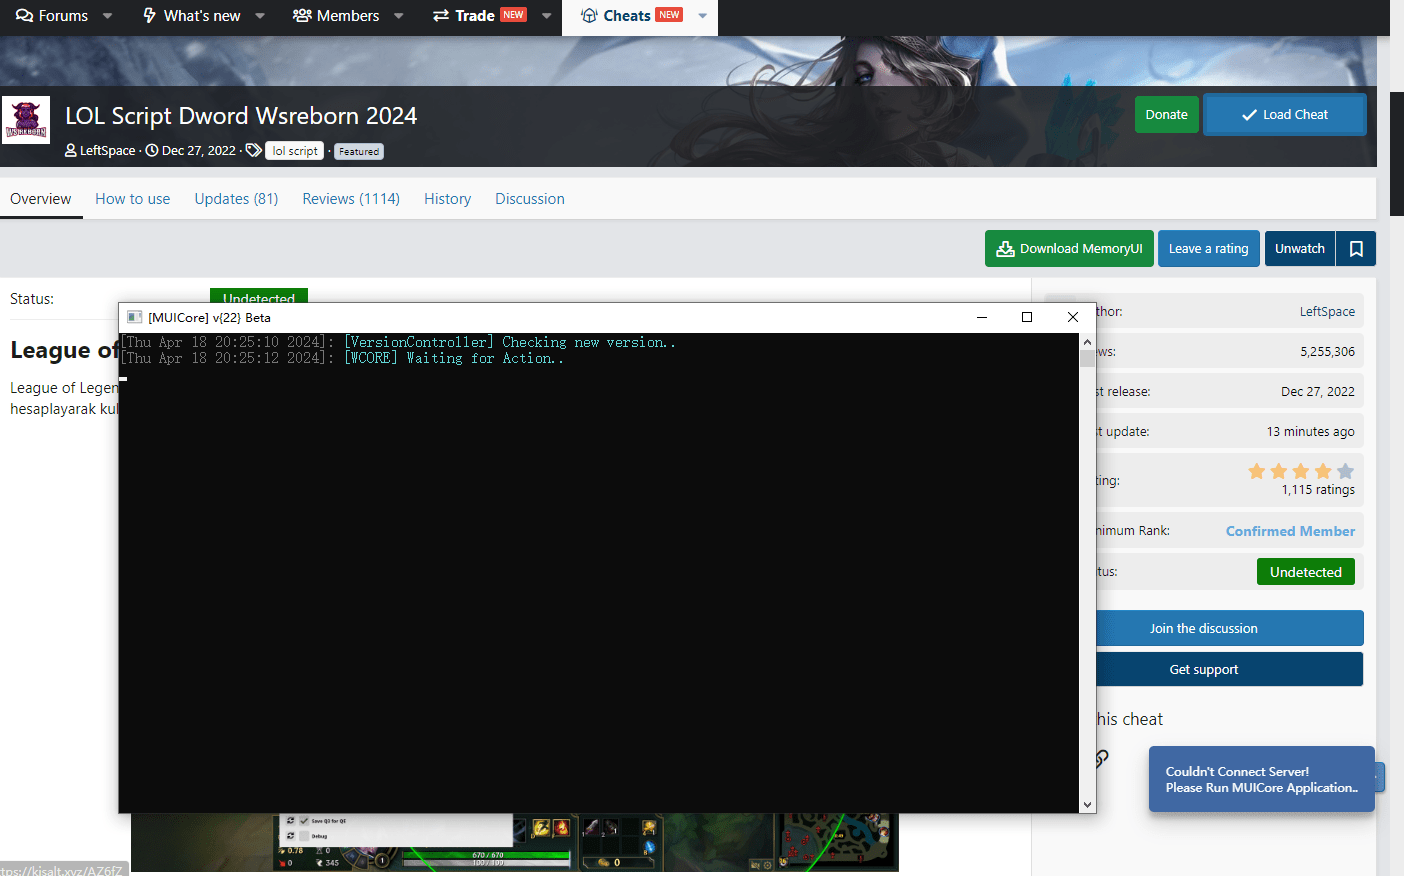1404x876 pixels.
Task: Expand the Members dropdown arrow
Action: [399, 16]
